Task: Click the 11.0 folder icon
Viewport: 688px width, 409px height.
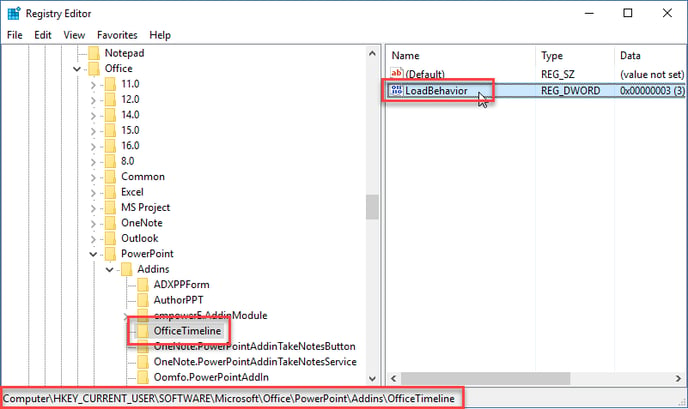Action: (x=110, y=84)
